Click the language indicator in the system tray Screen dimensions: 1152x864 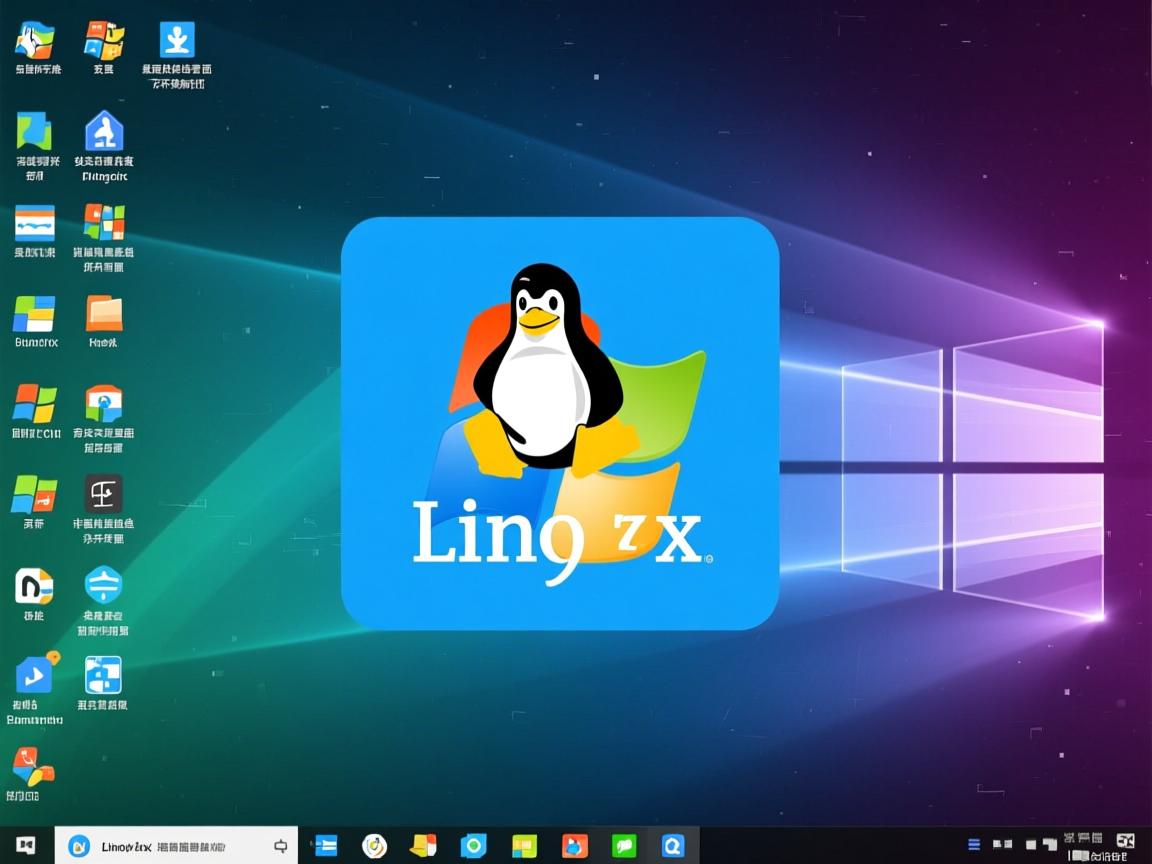[x=1127, y=843]
